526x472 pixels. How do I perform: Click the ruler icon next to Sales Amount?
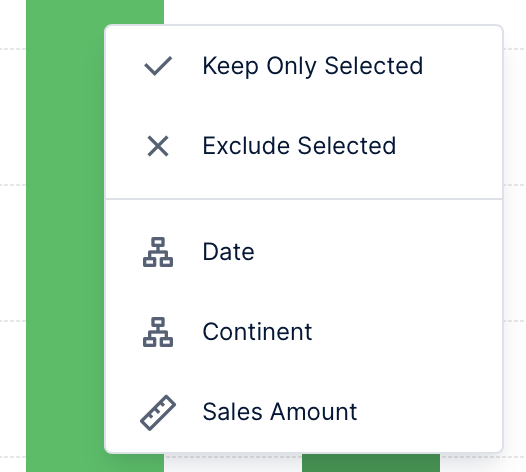[158, 412]
